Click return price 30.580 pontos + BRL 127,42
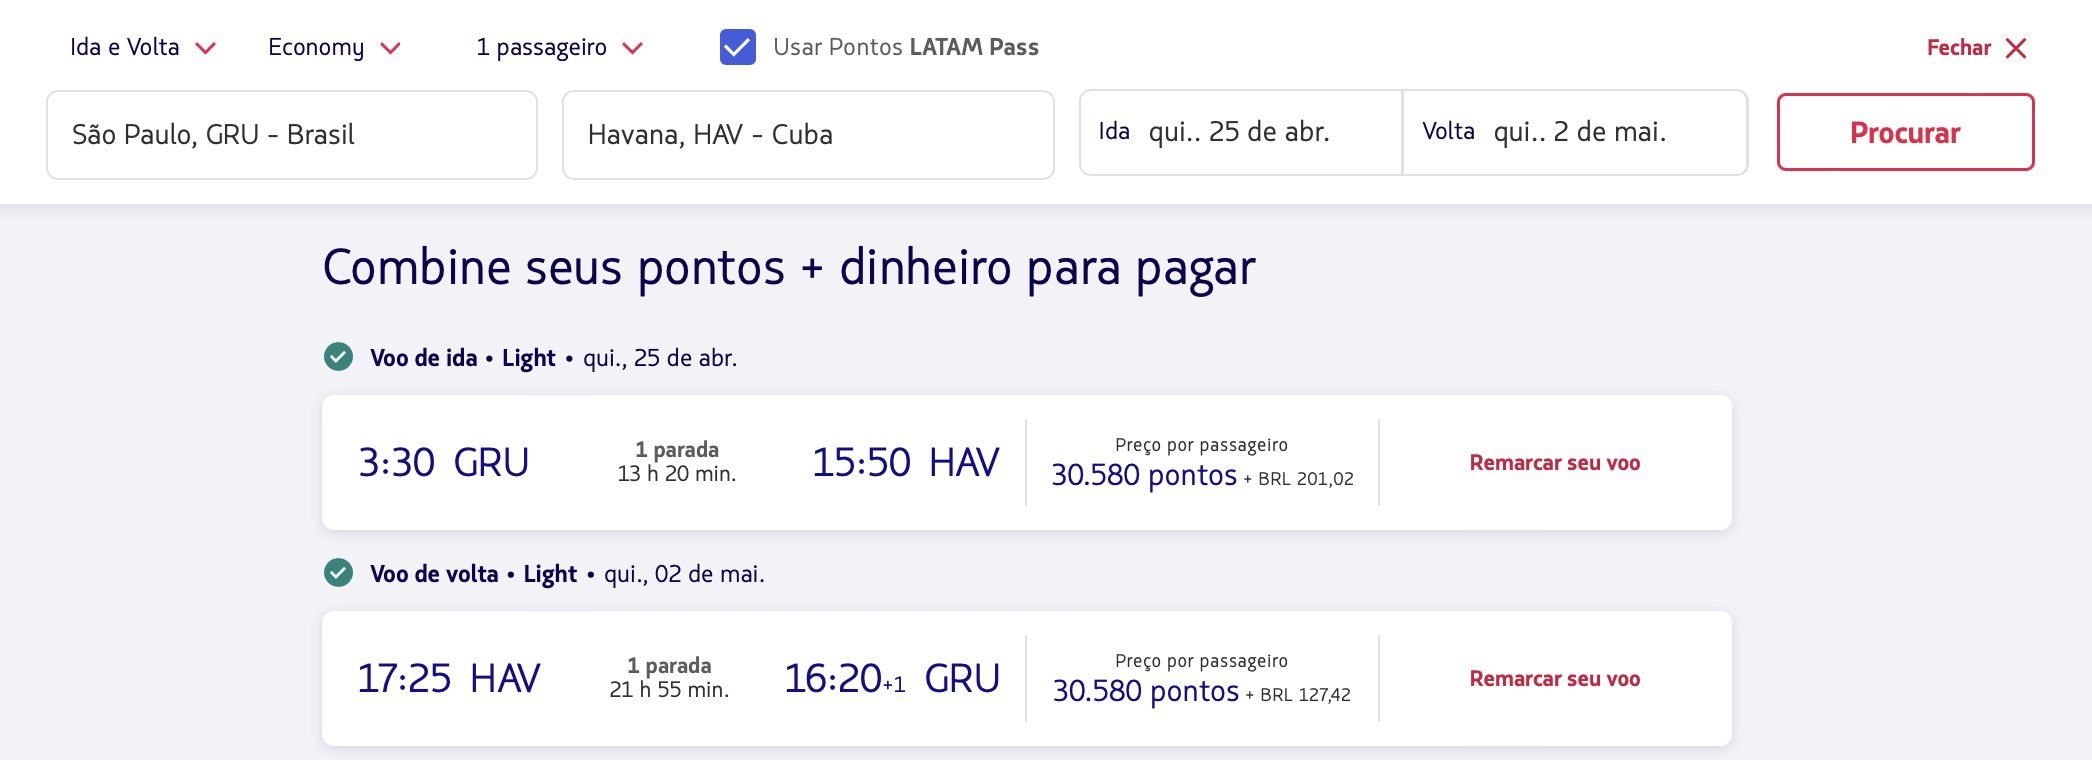Image resolution: width=2092 pixels, height=760 pixels. [1201, 691]
